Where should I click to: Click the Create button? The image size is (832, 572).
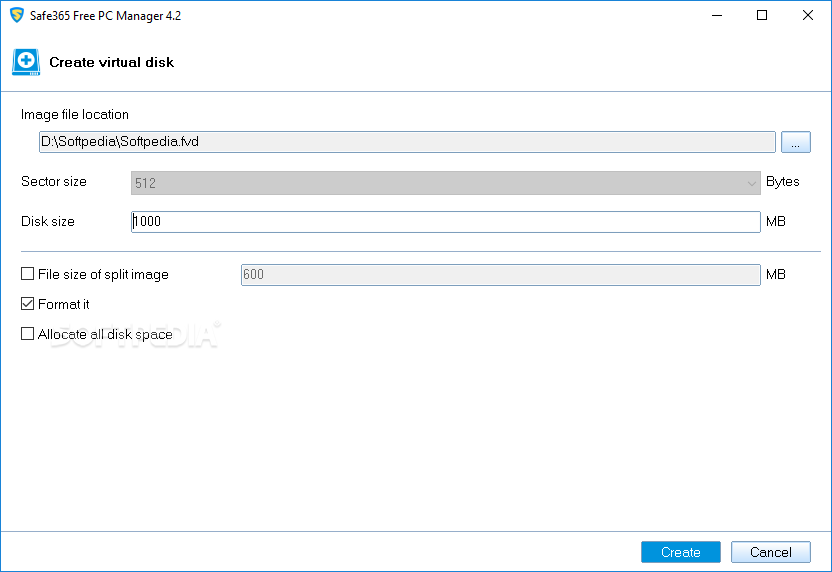(680, 552)
